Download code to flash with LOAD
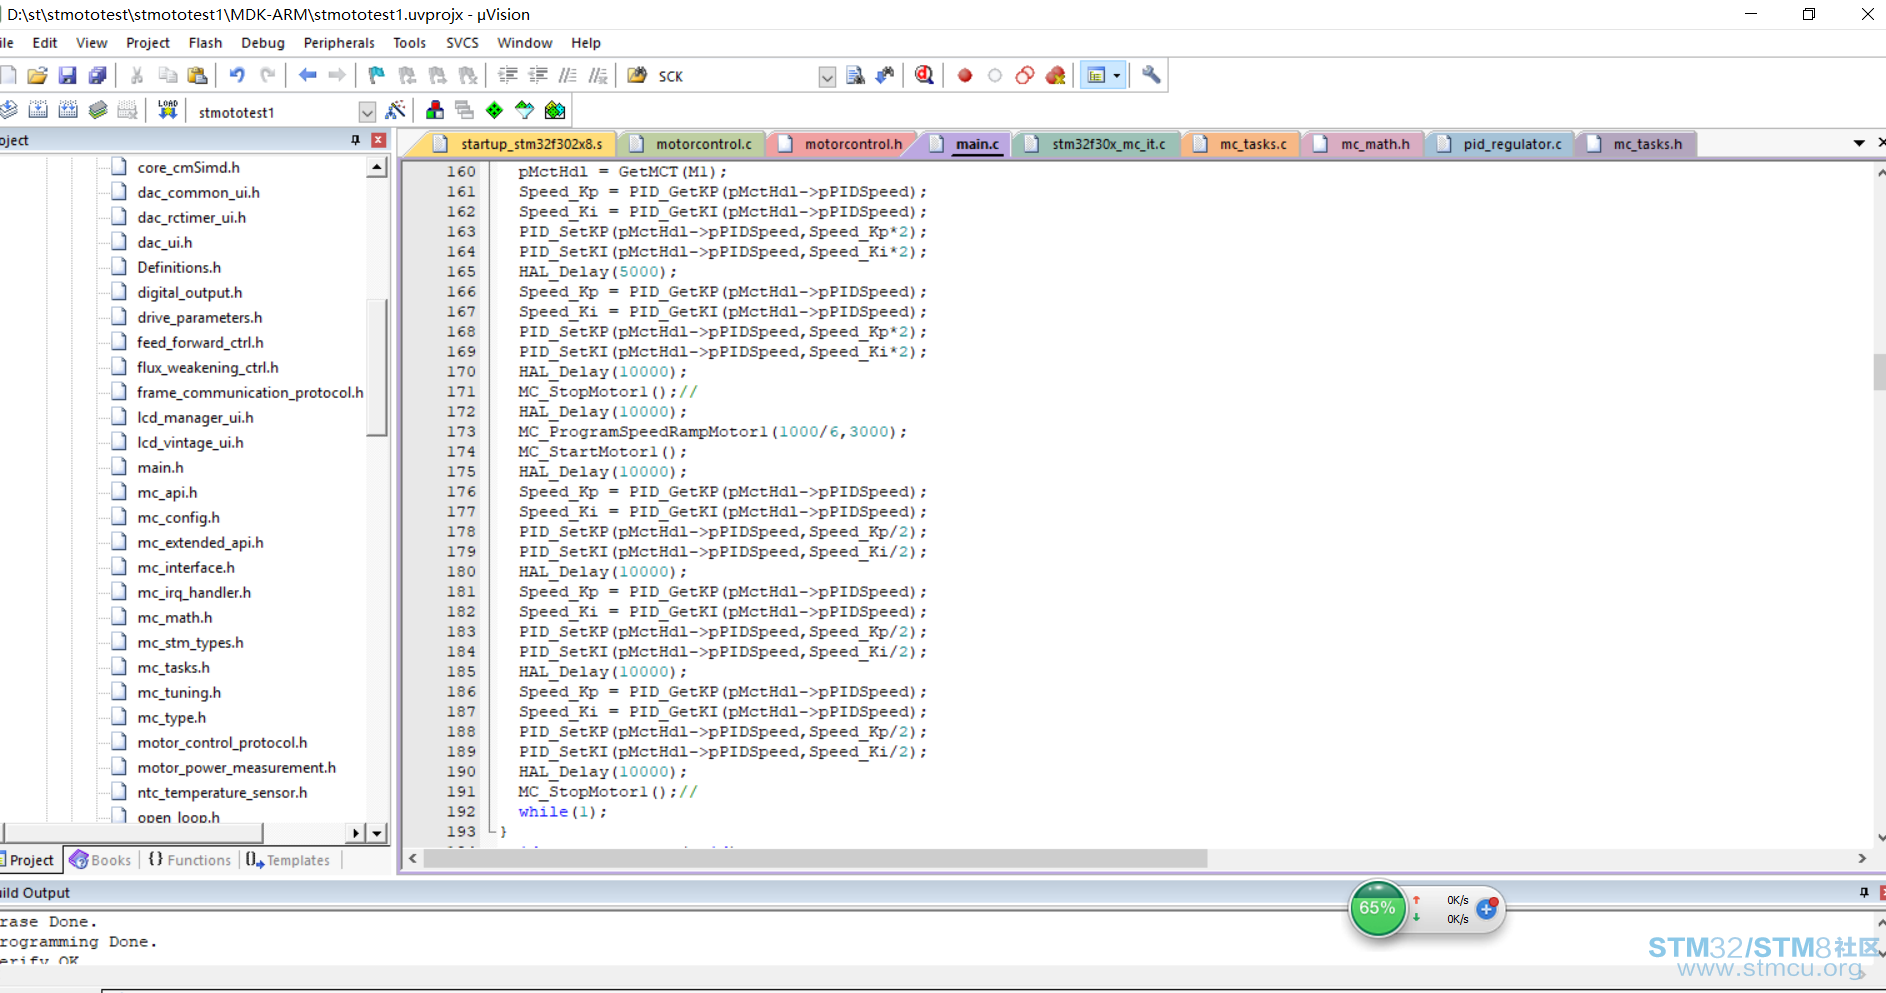 (x=167, y=110)
